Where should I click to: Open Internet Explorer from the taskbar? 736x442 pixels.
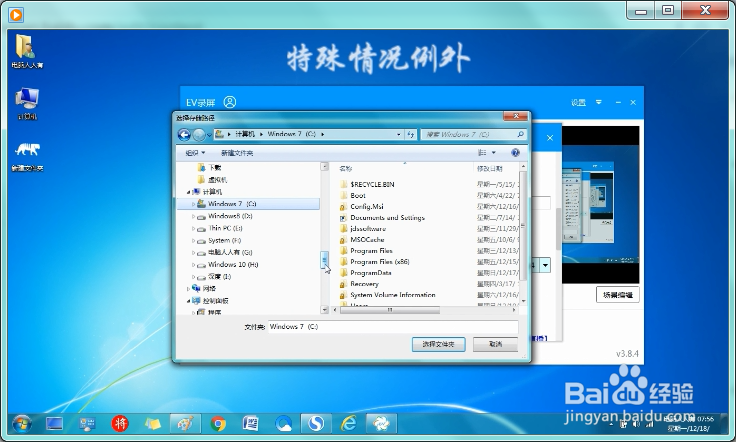[348, 424]
